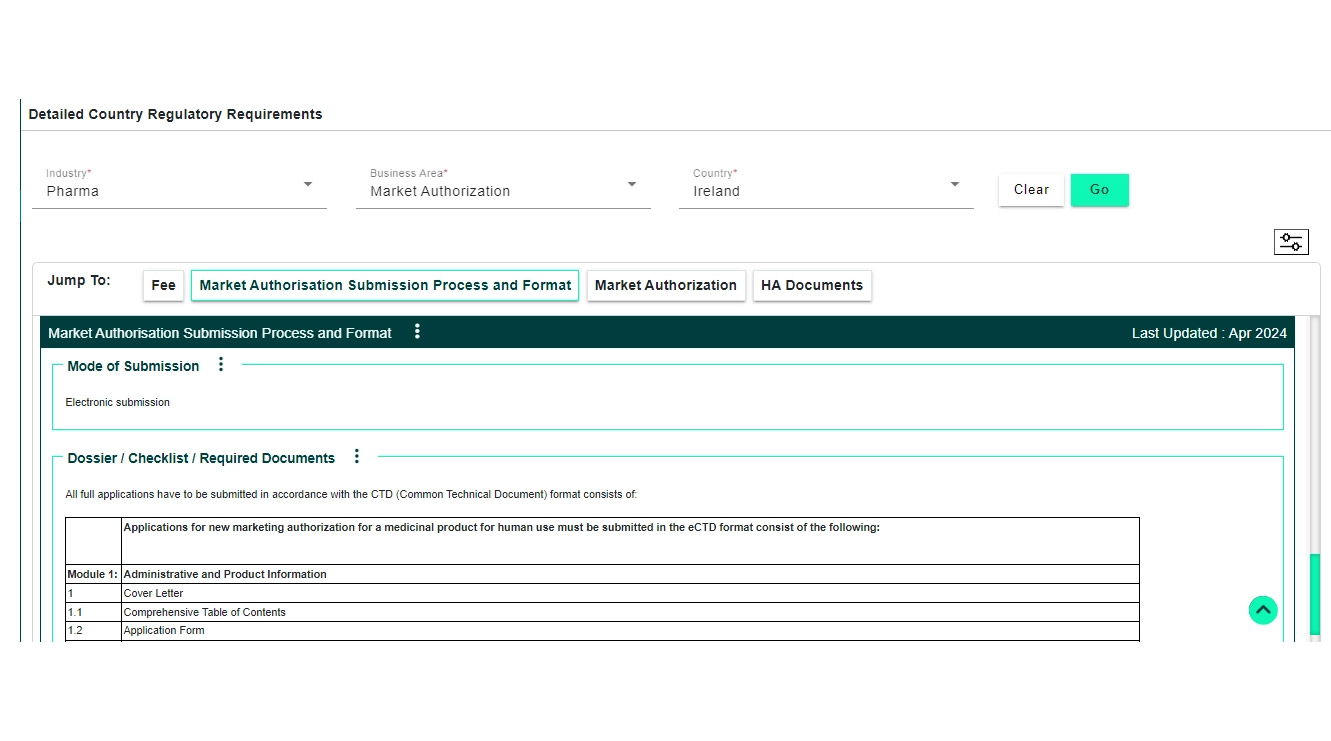Open options menu for Mode of Submission
The image size is (1331, 741).
pyautogui.click(x=221, y=365)
